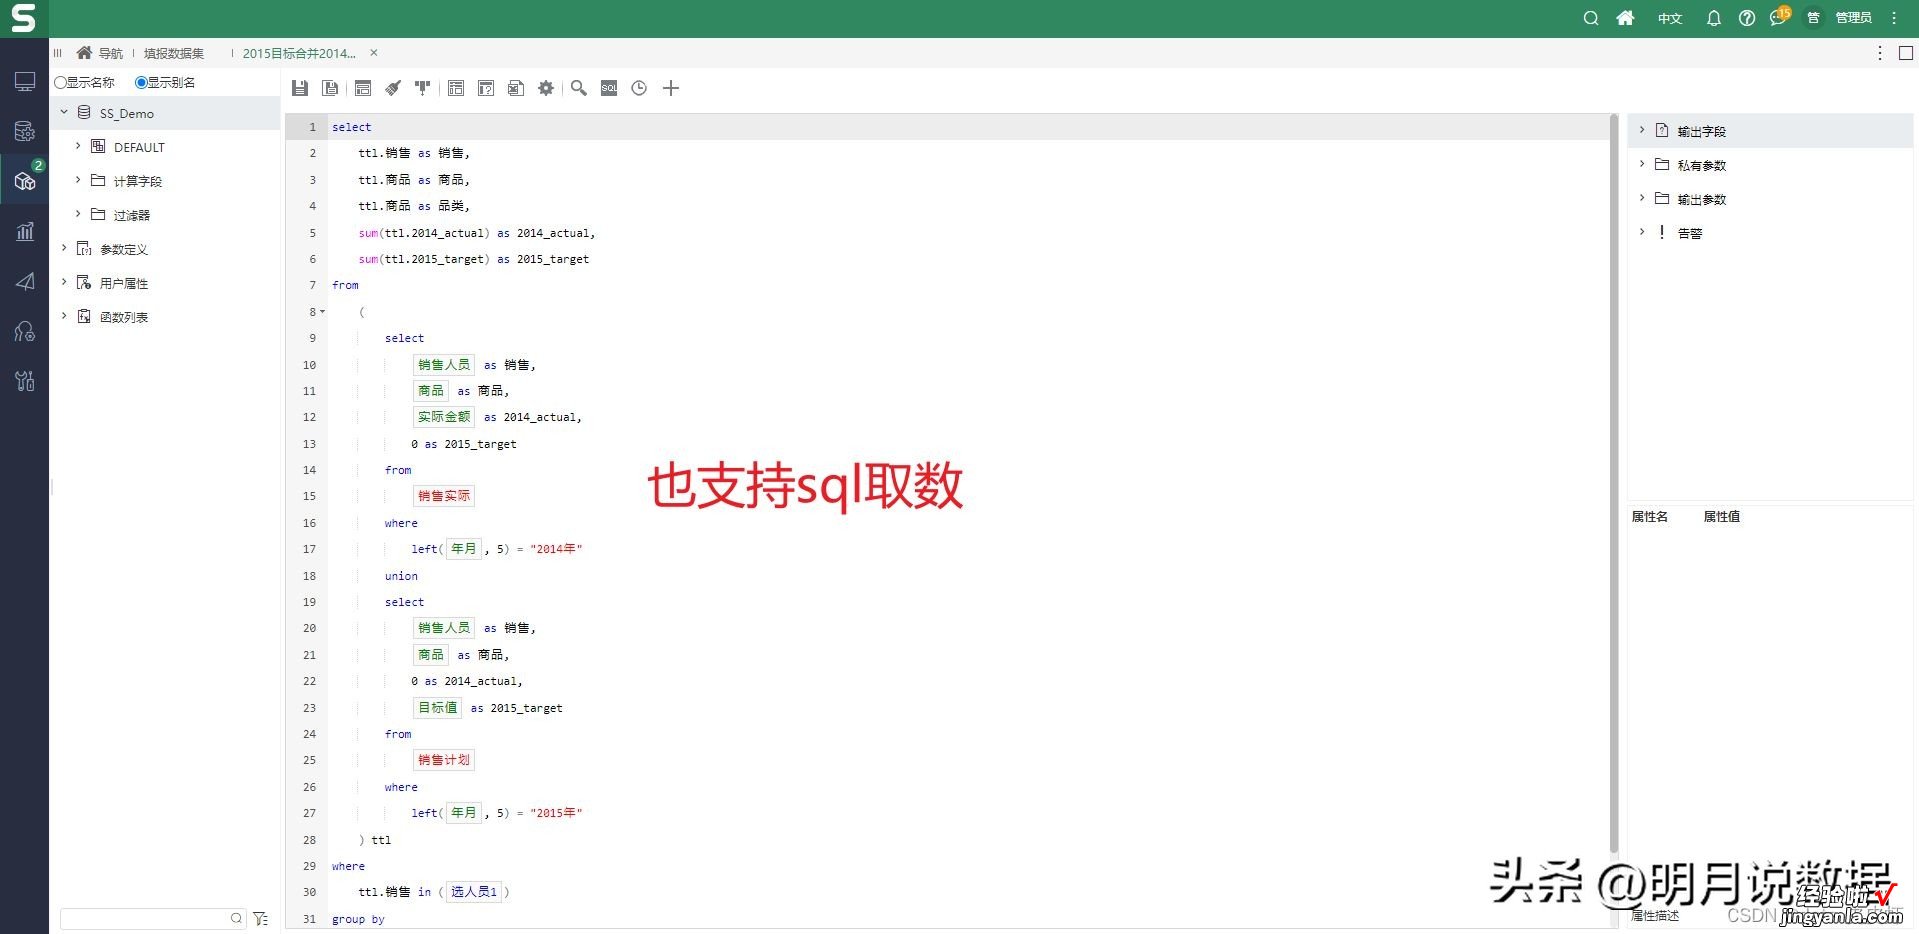Open notifications bell icon
Image resolution: width=1919 pixels, height=934 pixels.
[x=1714, y=18]
